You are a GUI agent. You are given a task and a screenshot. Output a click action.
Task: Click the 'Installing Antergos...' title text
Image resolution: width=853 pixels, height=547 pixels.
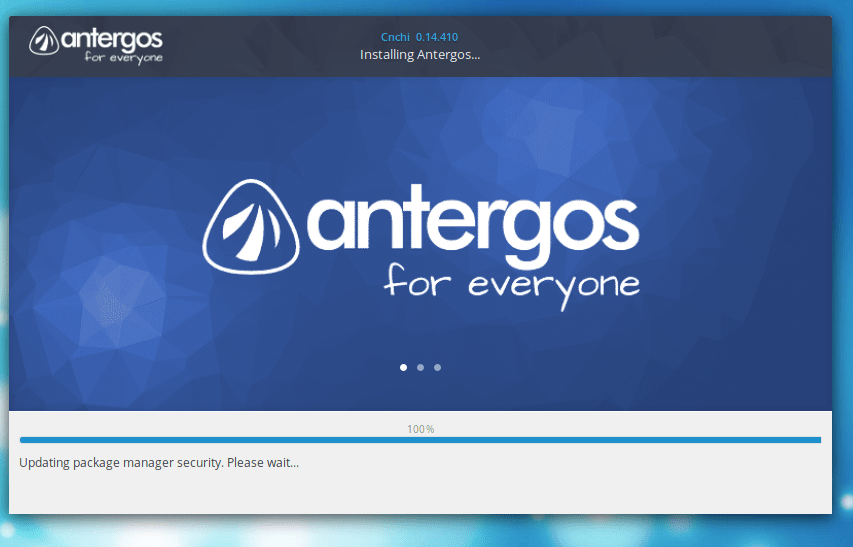pos(420,54)
